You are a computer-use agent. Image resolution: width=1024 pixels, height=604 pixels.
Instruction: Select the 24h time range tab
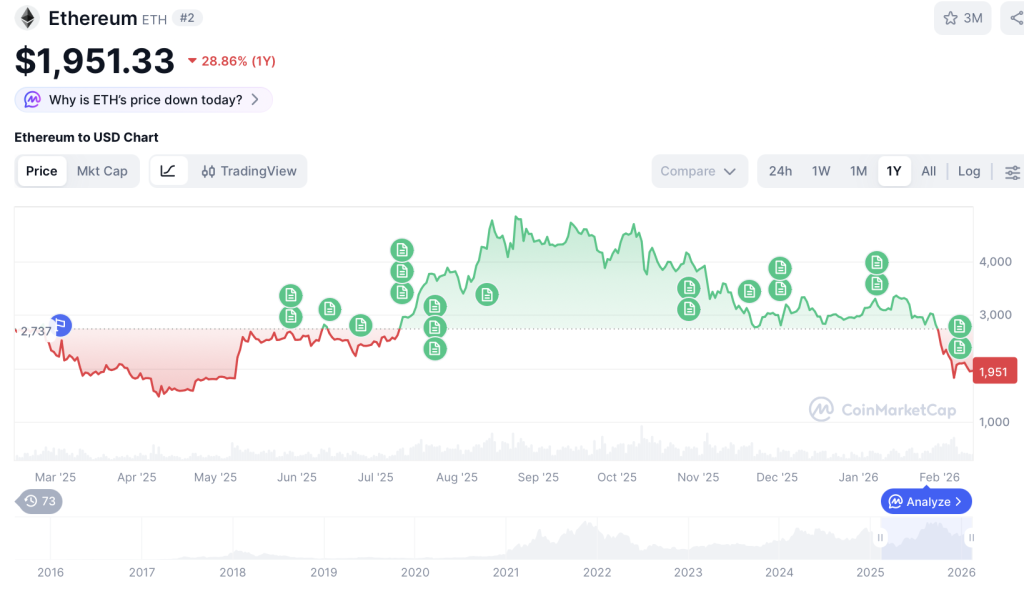pos(780,171)
